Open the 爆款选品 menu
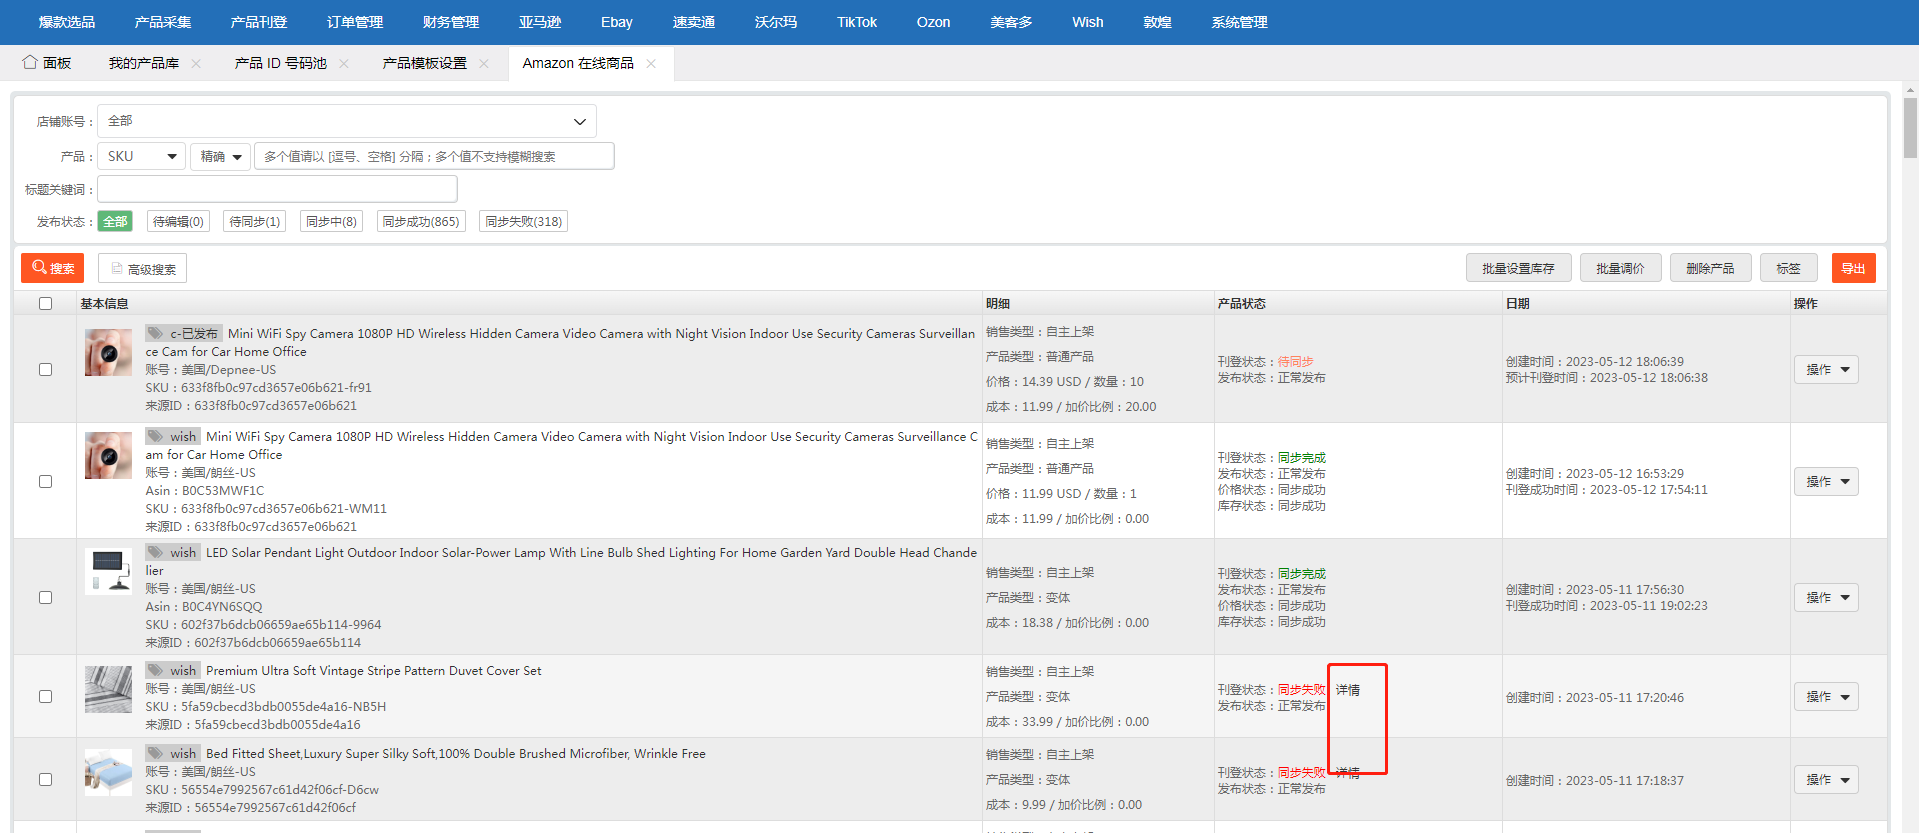 click(x=67, y=22)
